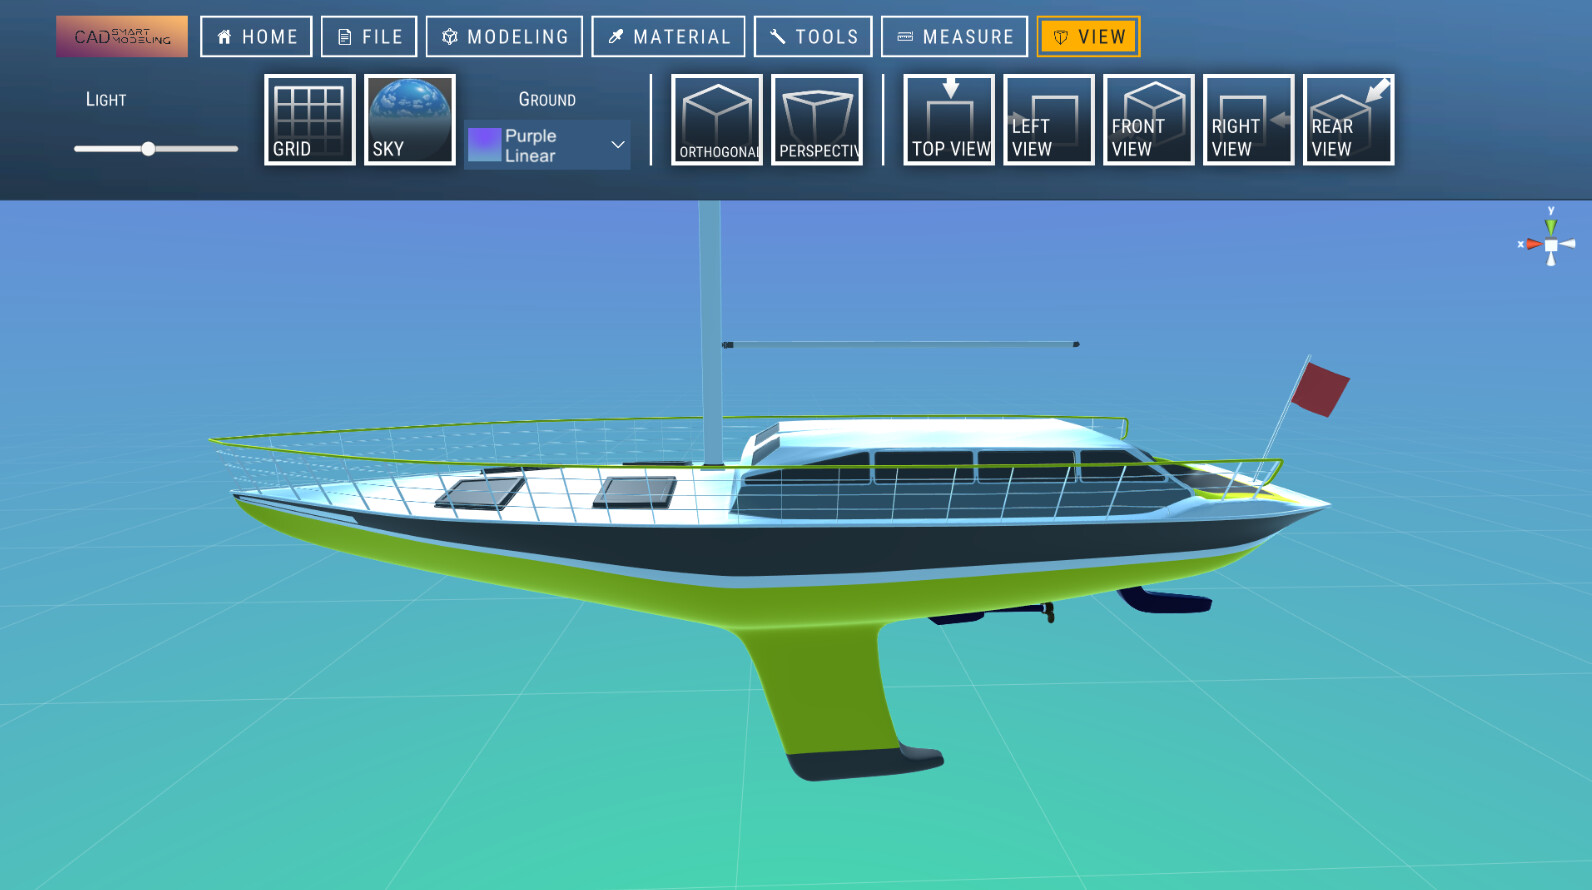Switch to Orthogonal projection
Screen dimensions: 1592x890
(x=716, y=120)
